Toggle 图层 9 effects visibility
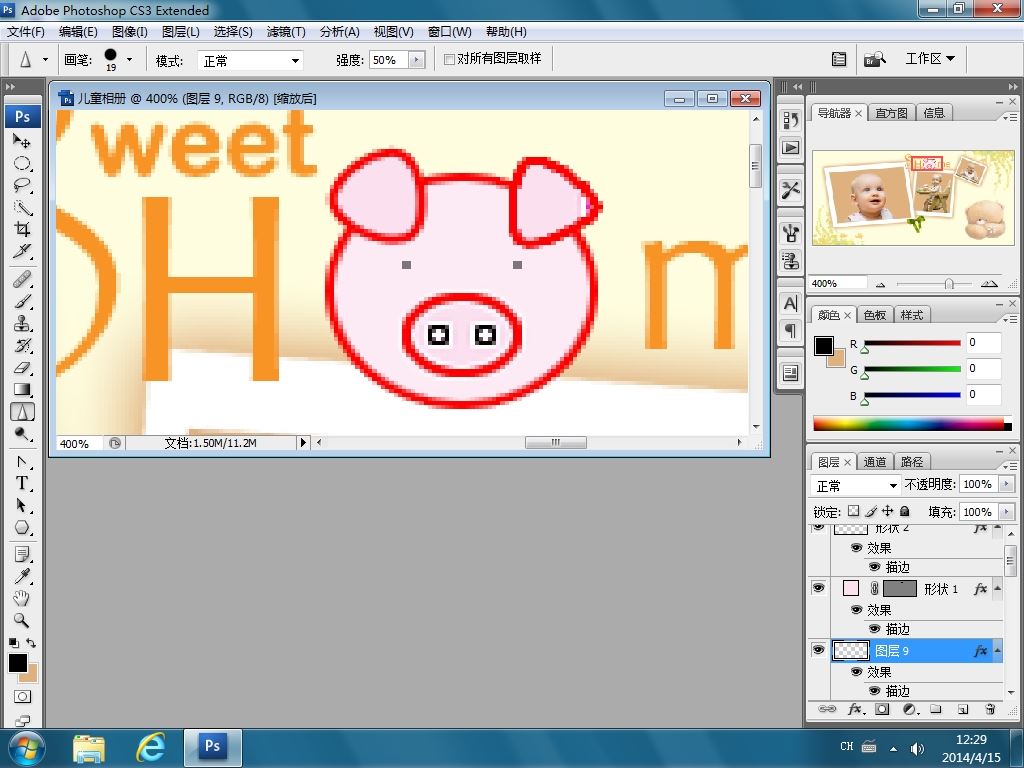Viewport: 1024px width, 768px height. pyautogui.click(x=856, y=671)
